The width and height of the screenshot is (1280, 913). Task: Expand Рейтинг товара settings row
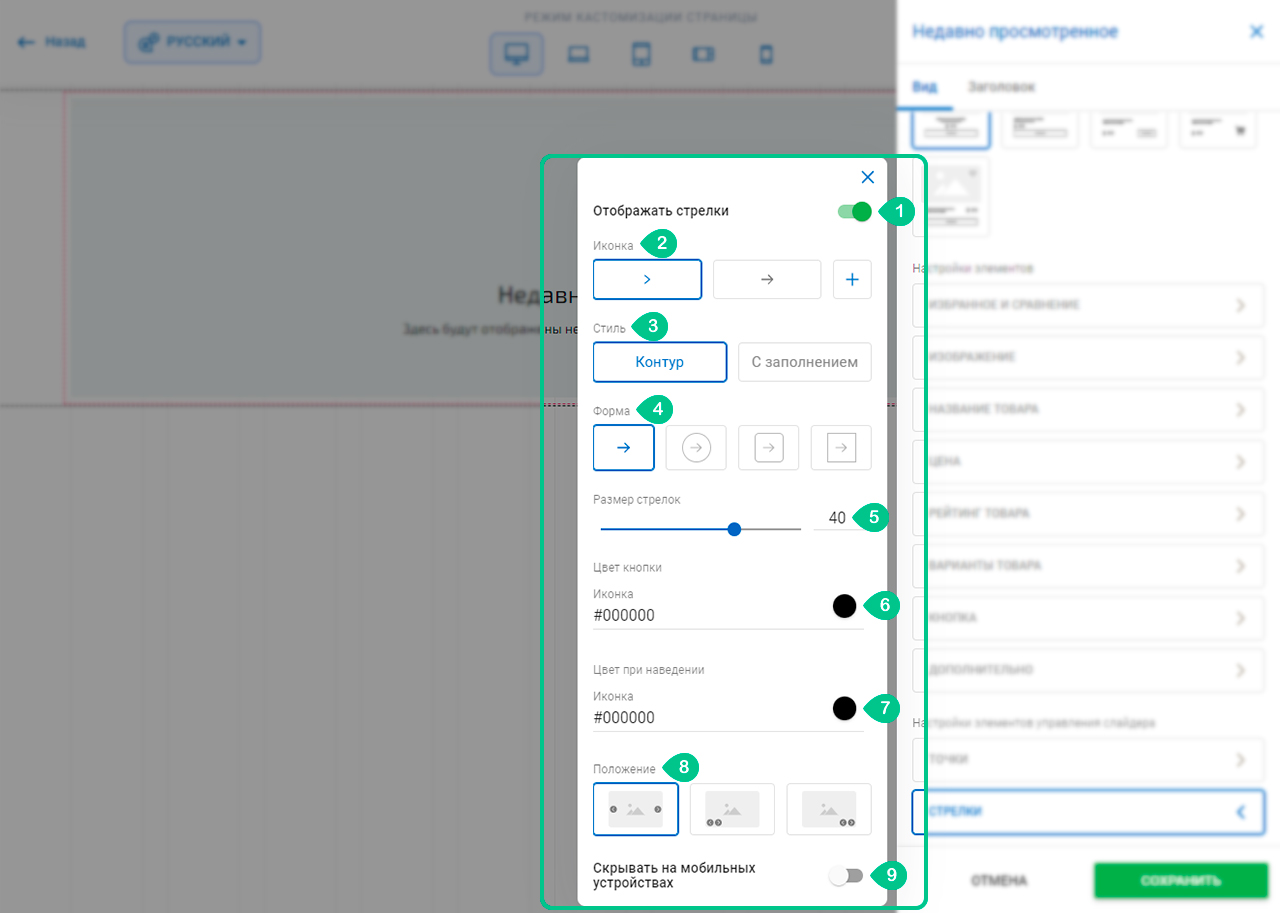(1088, 513)
